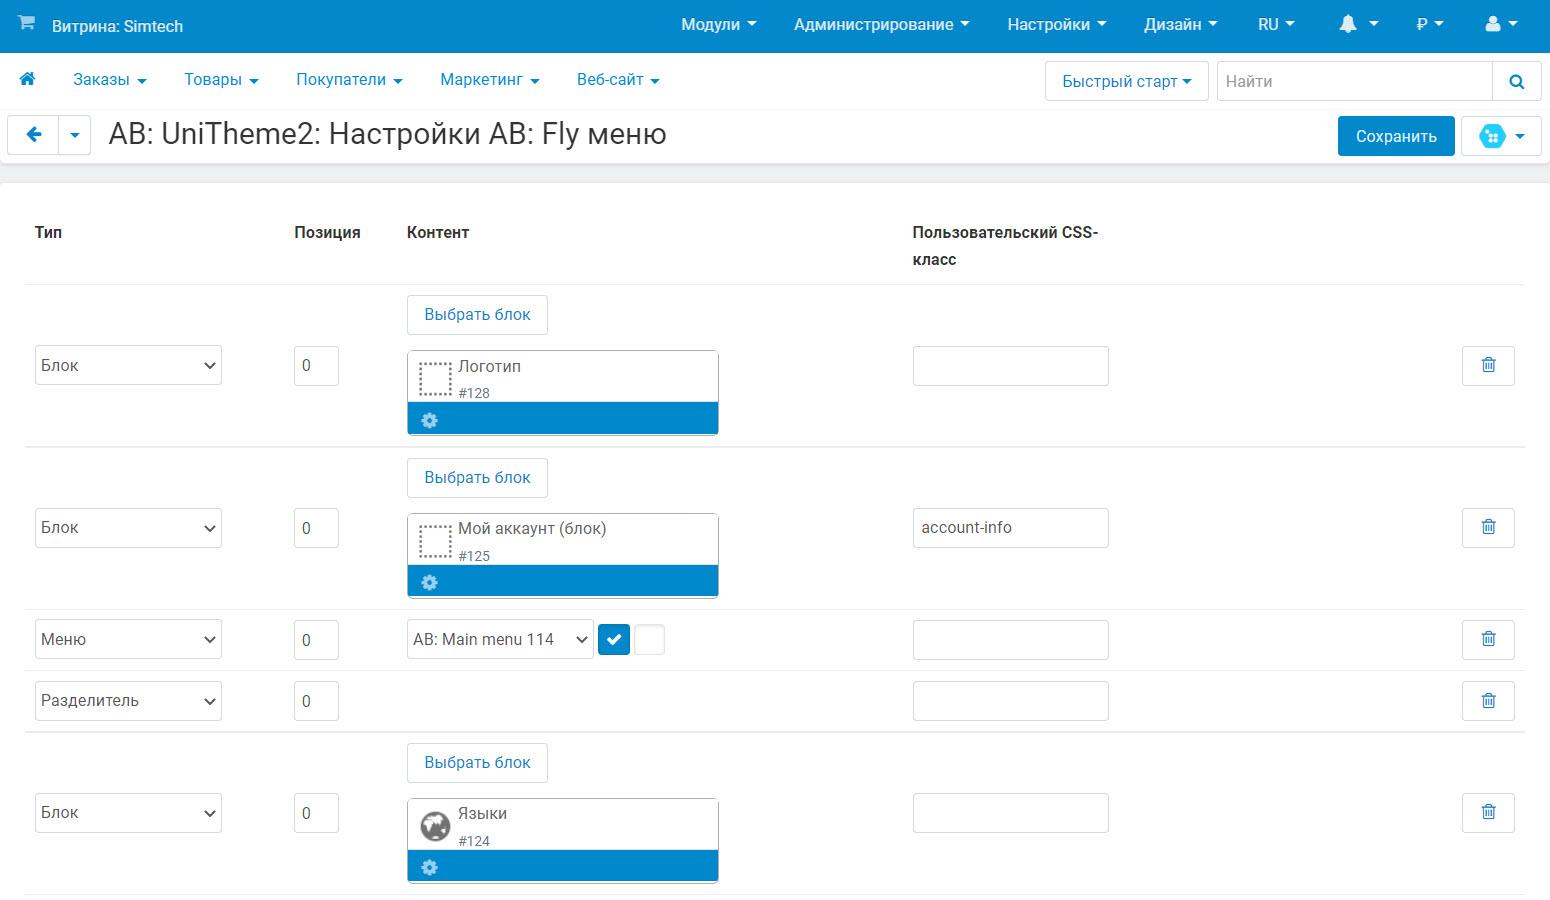Screen dimensions: 1550x900
Task: Delete the Логотип block row
Action: [1488, 365]
